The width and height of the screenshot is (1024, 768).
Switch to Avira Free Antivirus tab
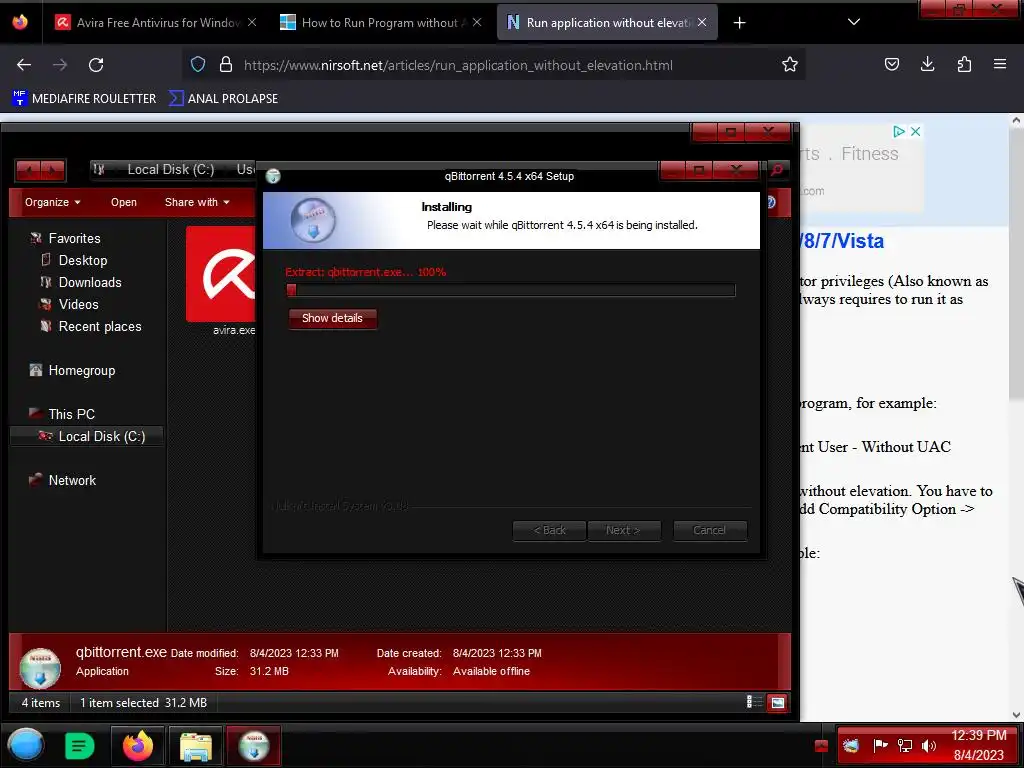click(157, 23)
